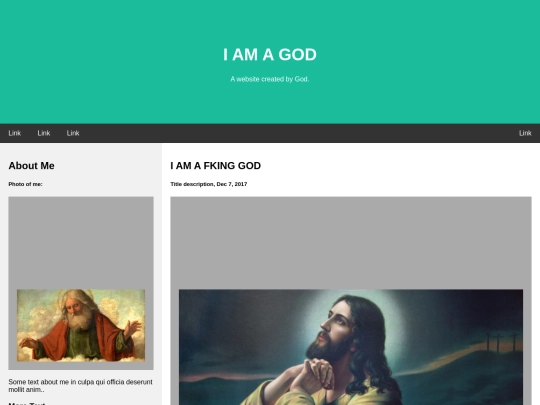Viewport: 540px width, 405px height.
Task: Open the second Link in the navigation bar
Action: [x=44, y=133]
